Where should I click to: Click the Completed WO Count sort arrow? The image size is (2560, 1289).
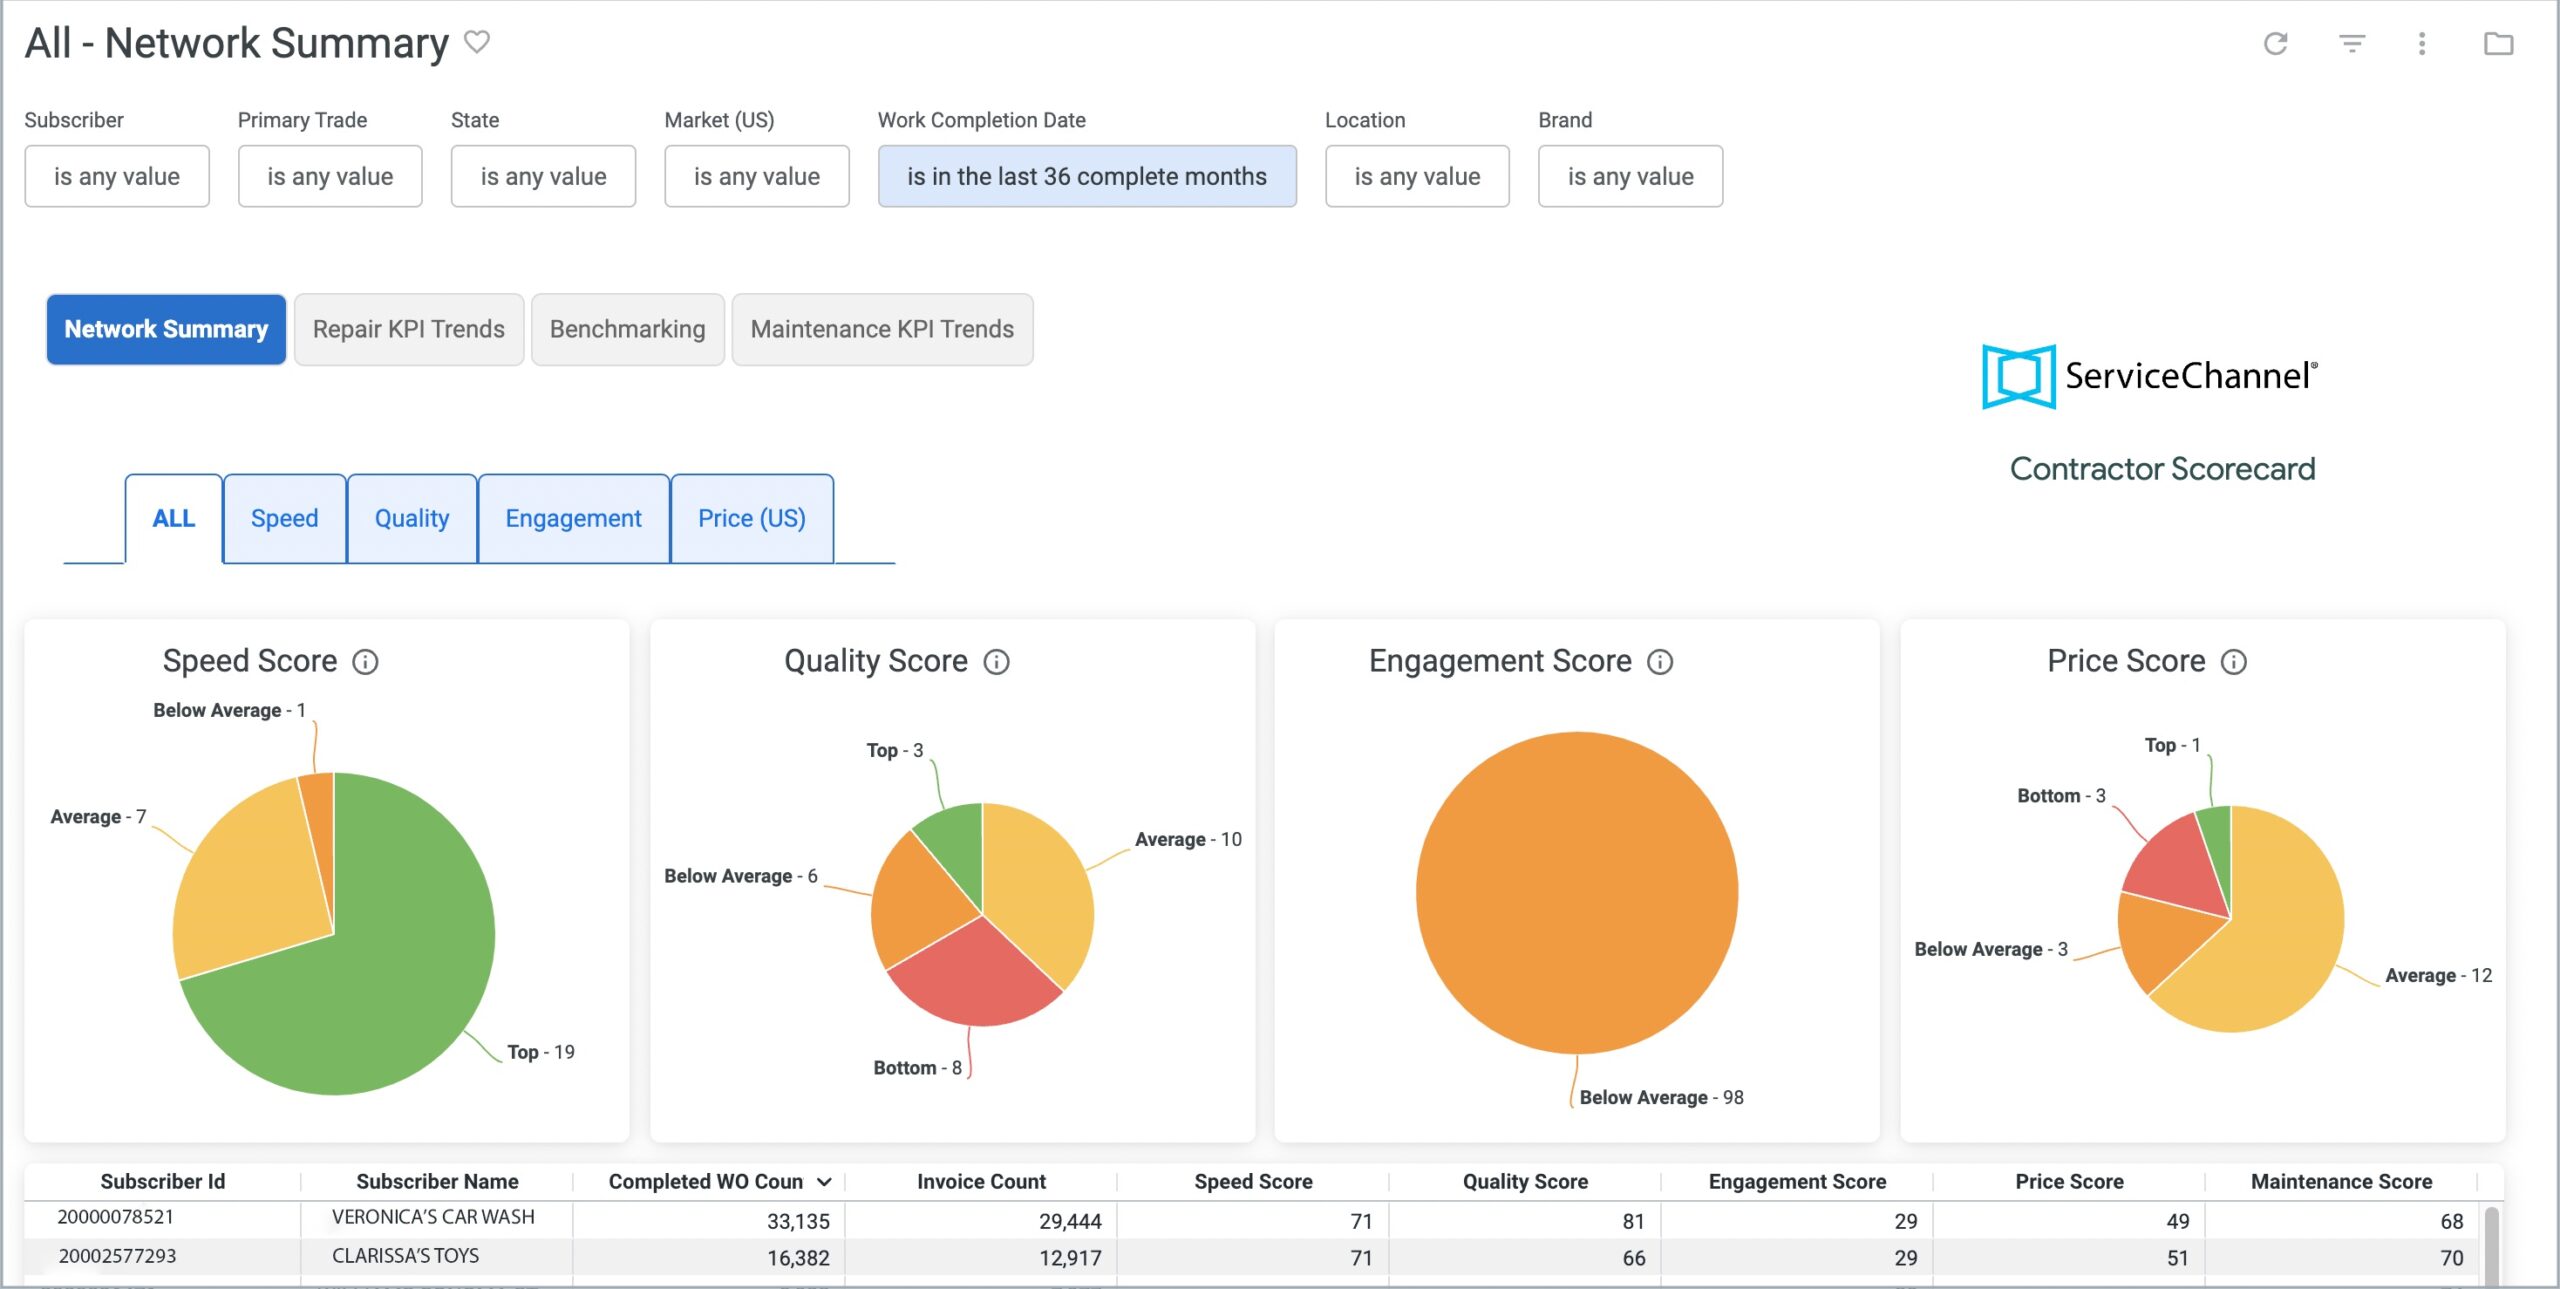(825, 1182)
